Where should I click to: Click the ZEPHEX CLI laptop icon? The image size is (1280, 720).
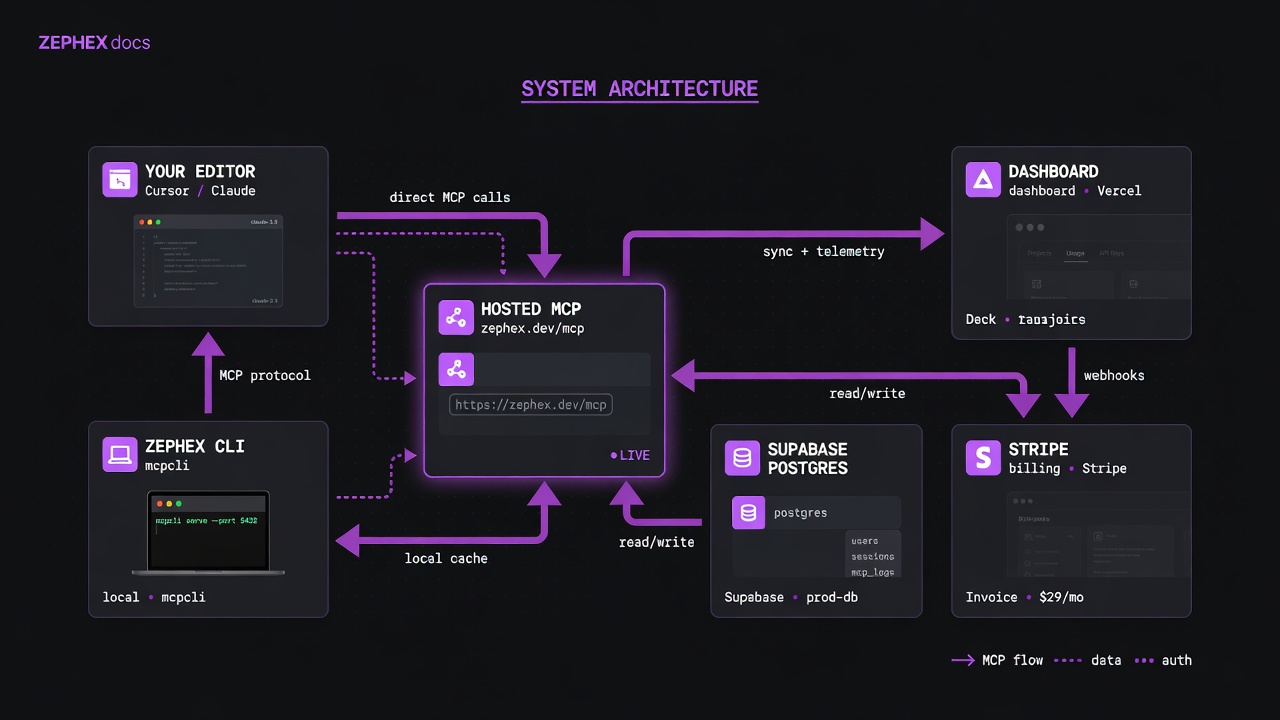pyautogui.click(x=120, y=454)
